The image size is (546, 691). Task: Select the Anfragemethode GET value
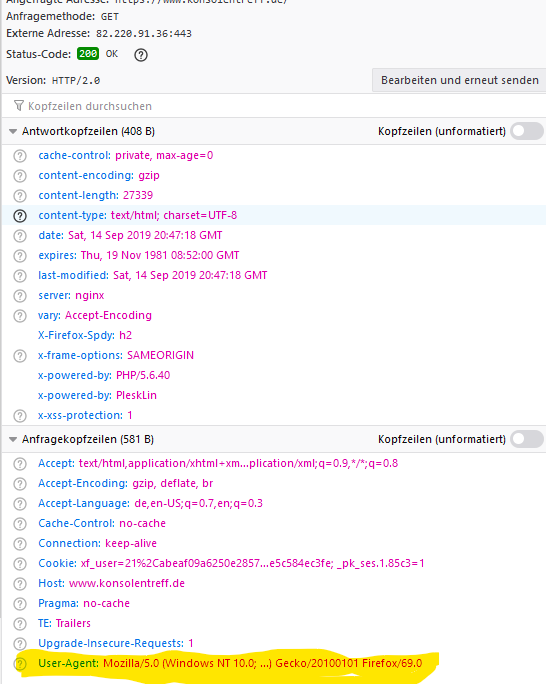tap(110, 17)
